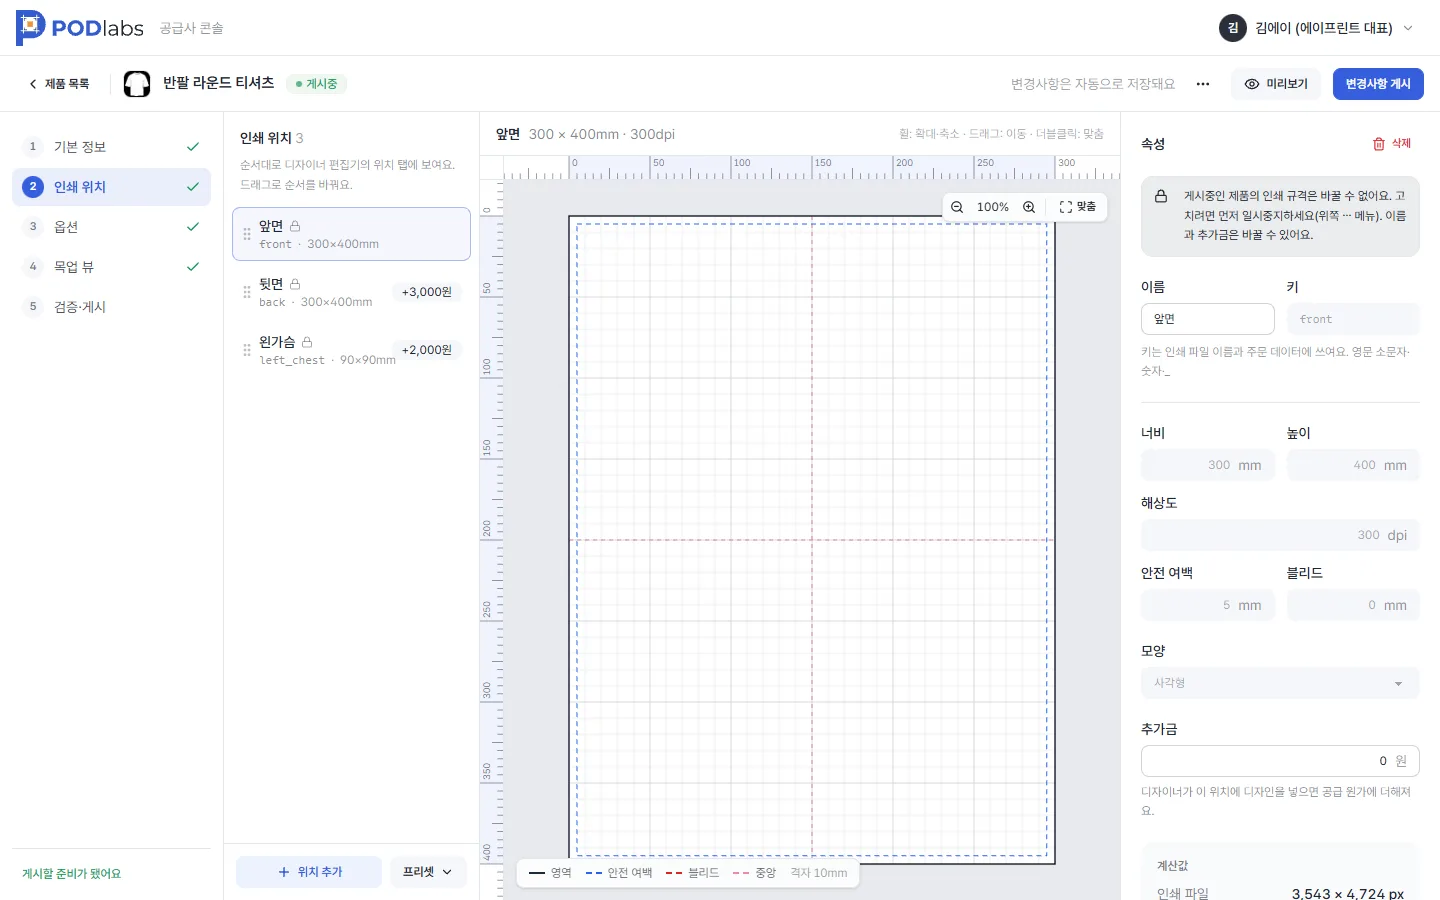The width and height of the screenshot is (1440, 900).
Task: Open step 5 검증·게시
Action: [111, 307]
